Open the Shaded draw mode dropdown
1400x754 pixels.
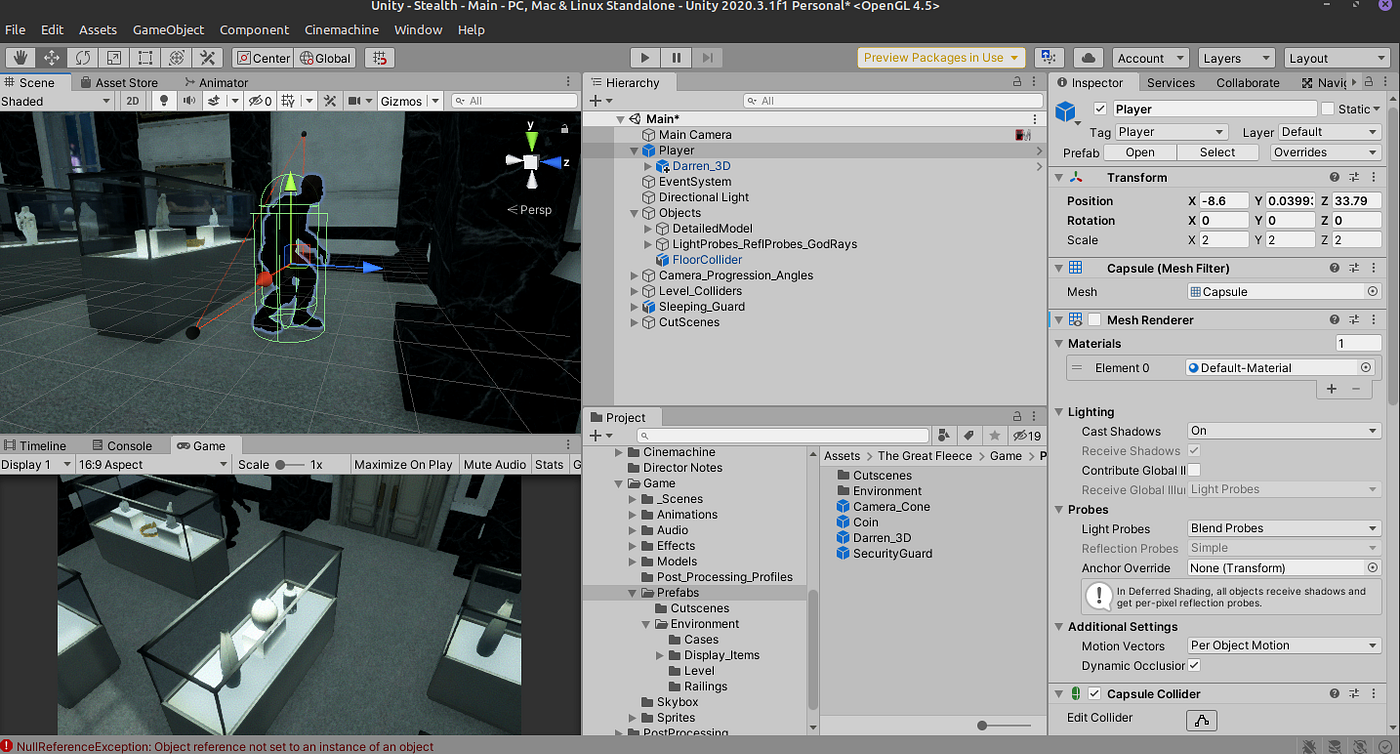coord(56,100)
